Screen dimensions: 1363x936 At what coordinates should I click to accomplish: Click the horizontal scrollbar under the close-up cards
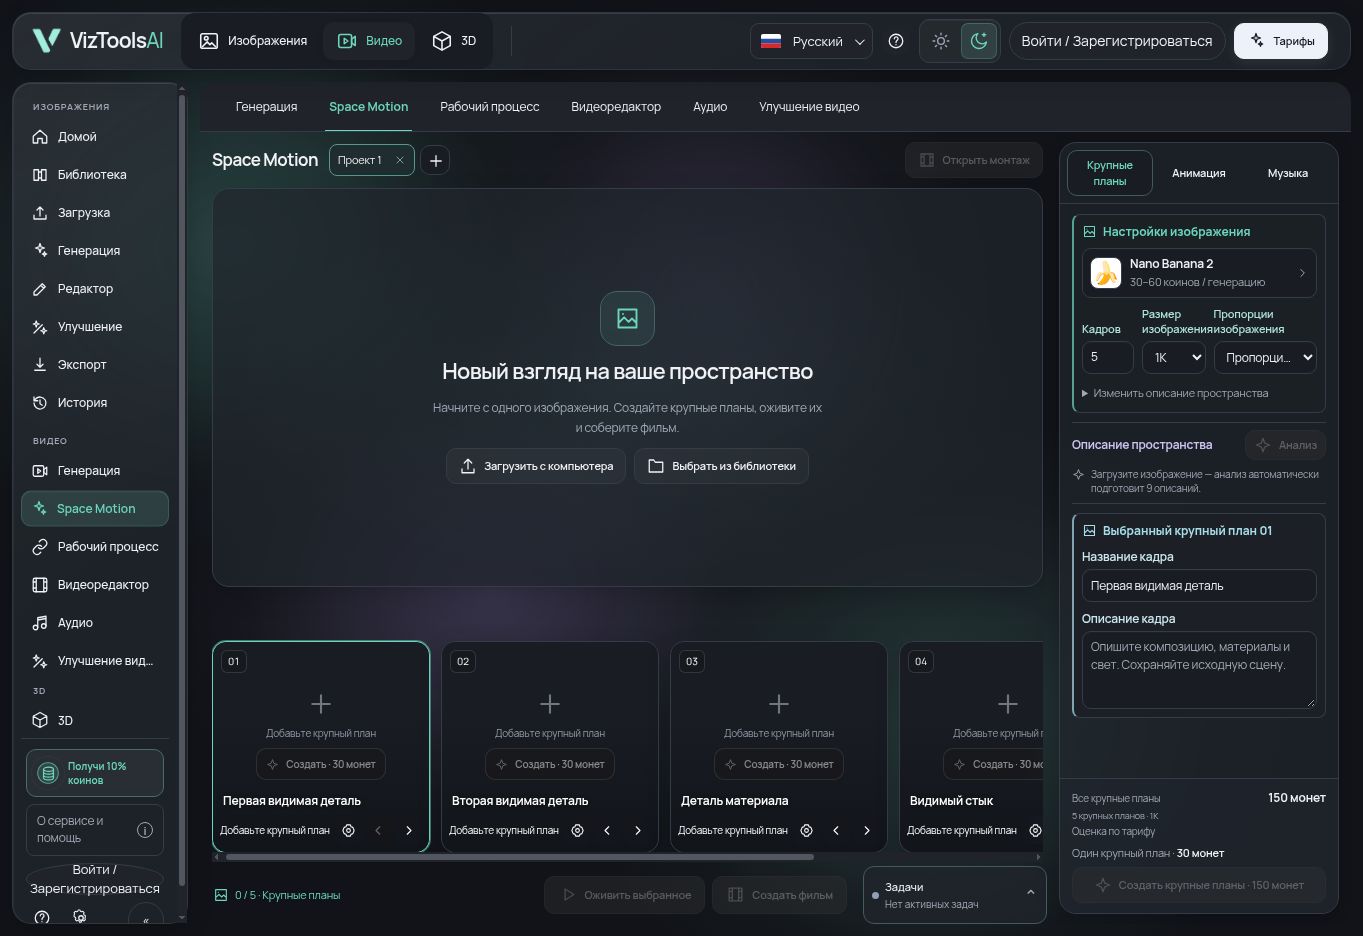519,857
